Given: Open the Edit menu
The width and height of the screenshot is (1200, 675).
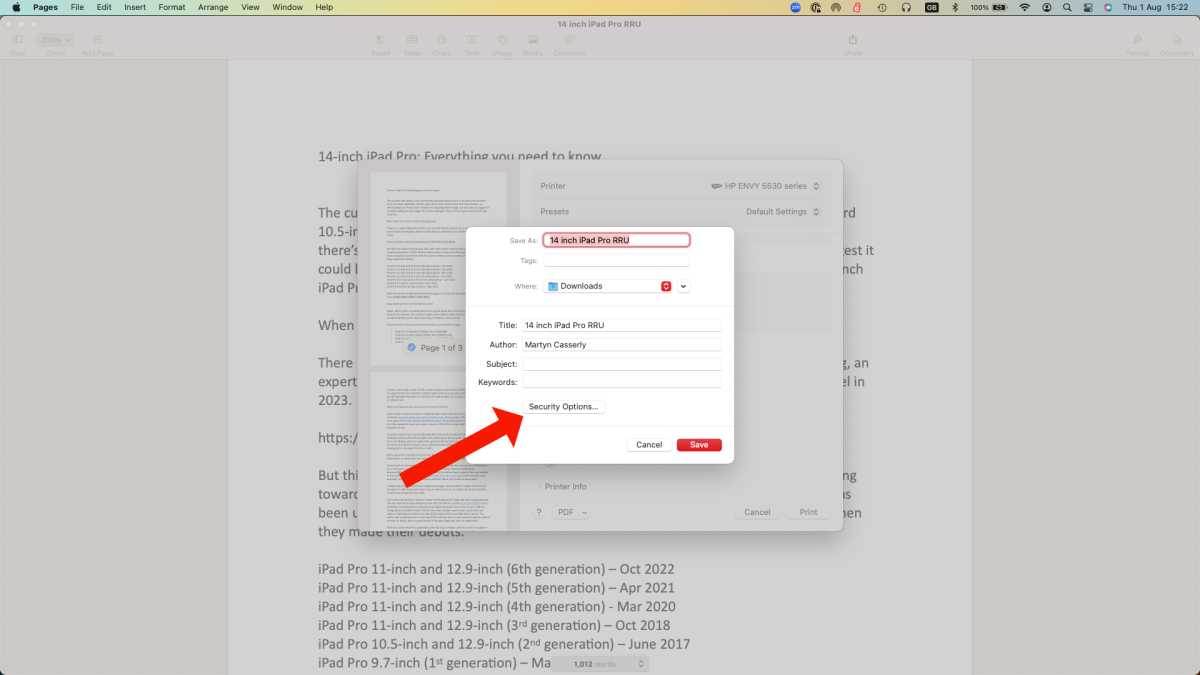Looking at the screenshot, I should click(104, 7).
